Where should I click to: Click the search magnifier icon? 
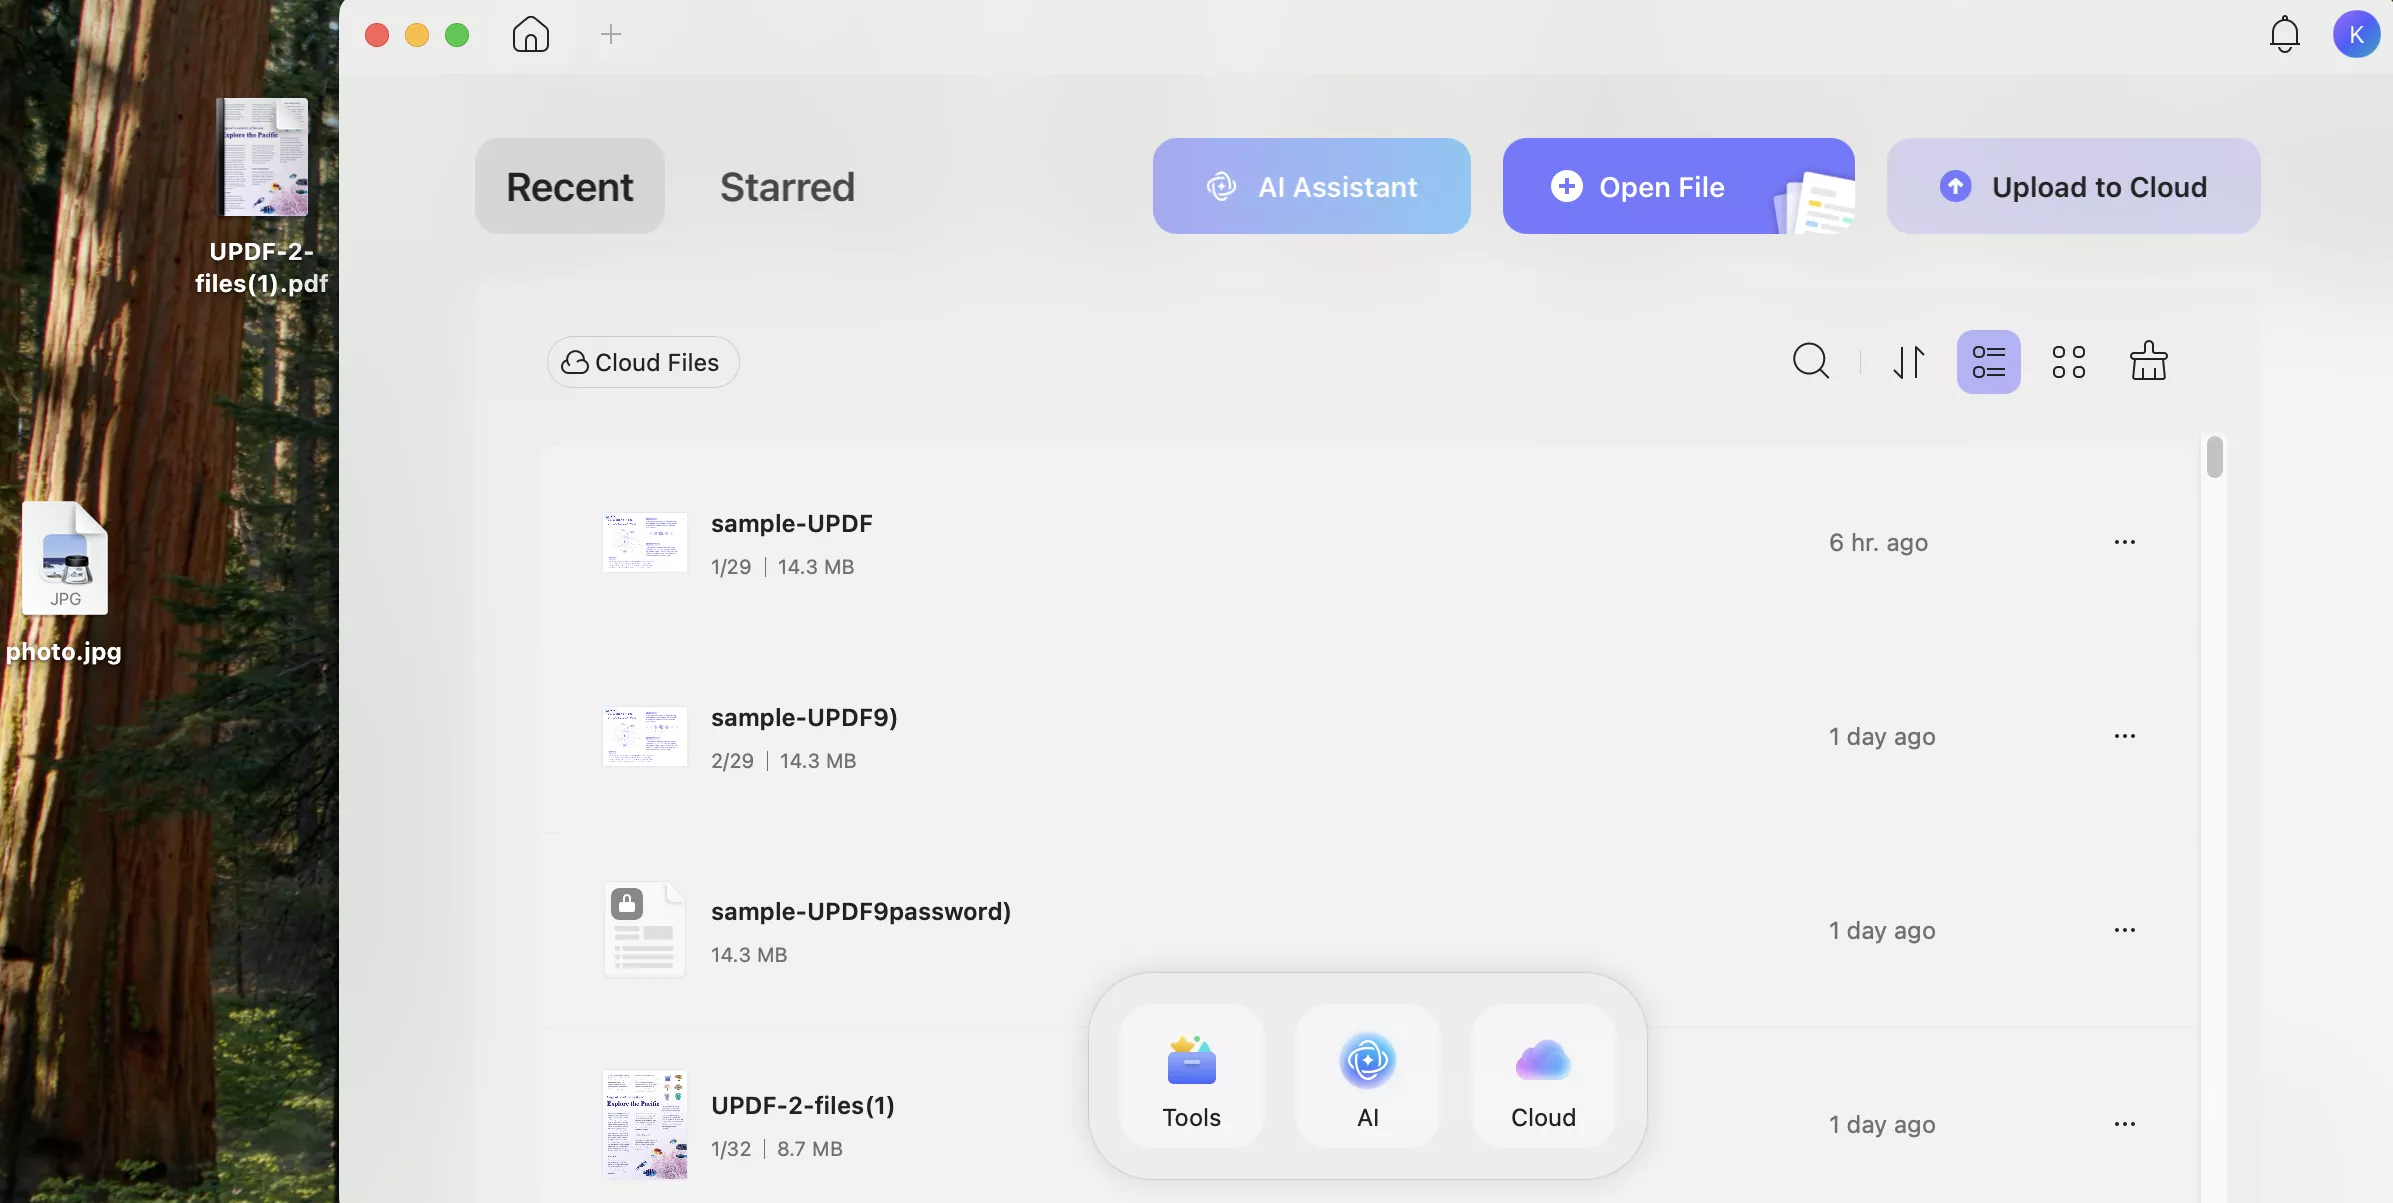1810,361
